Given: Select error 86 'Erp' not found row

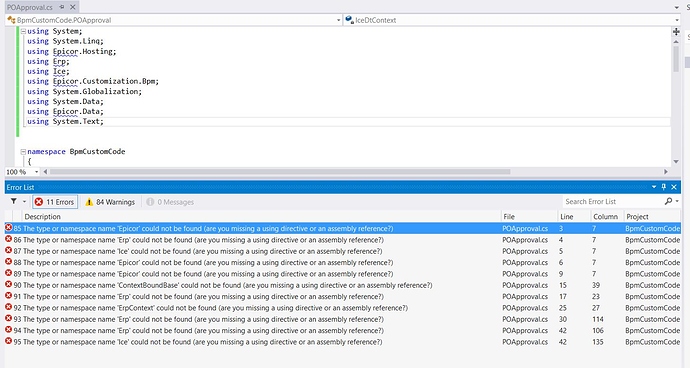Looking at the screenshot, I should 343,240.
